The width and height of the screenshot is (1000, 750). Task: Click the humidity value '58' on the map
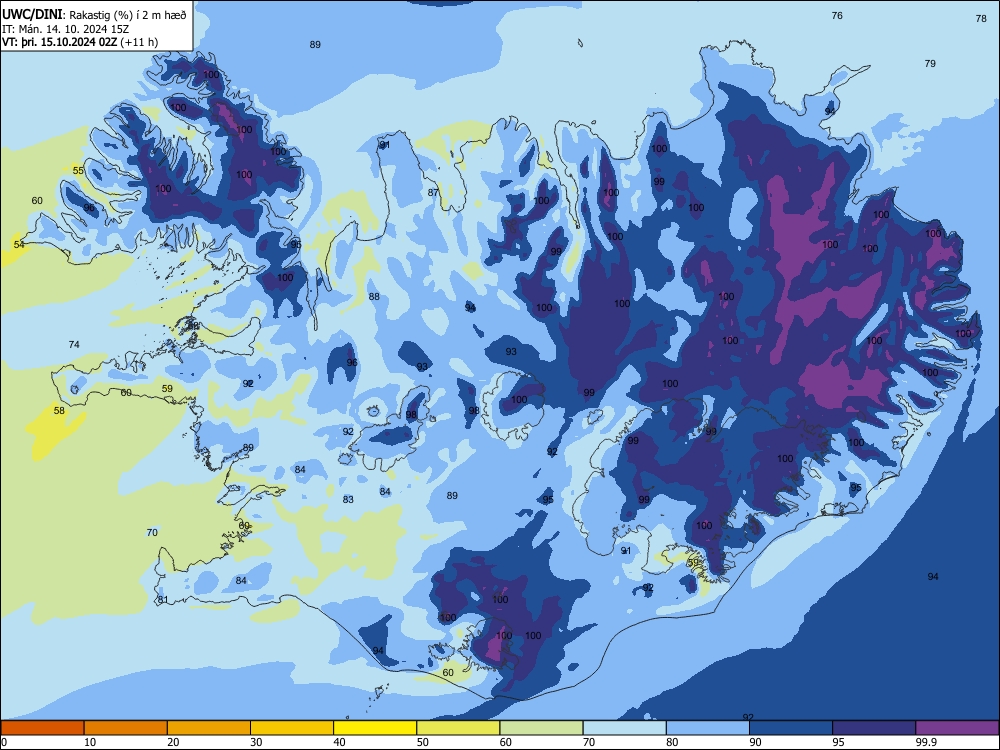[59, 410]
